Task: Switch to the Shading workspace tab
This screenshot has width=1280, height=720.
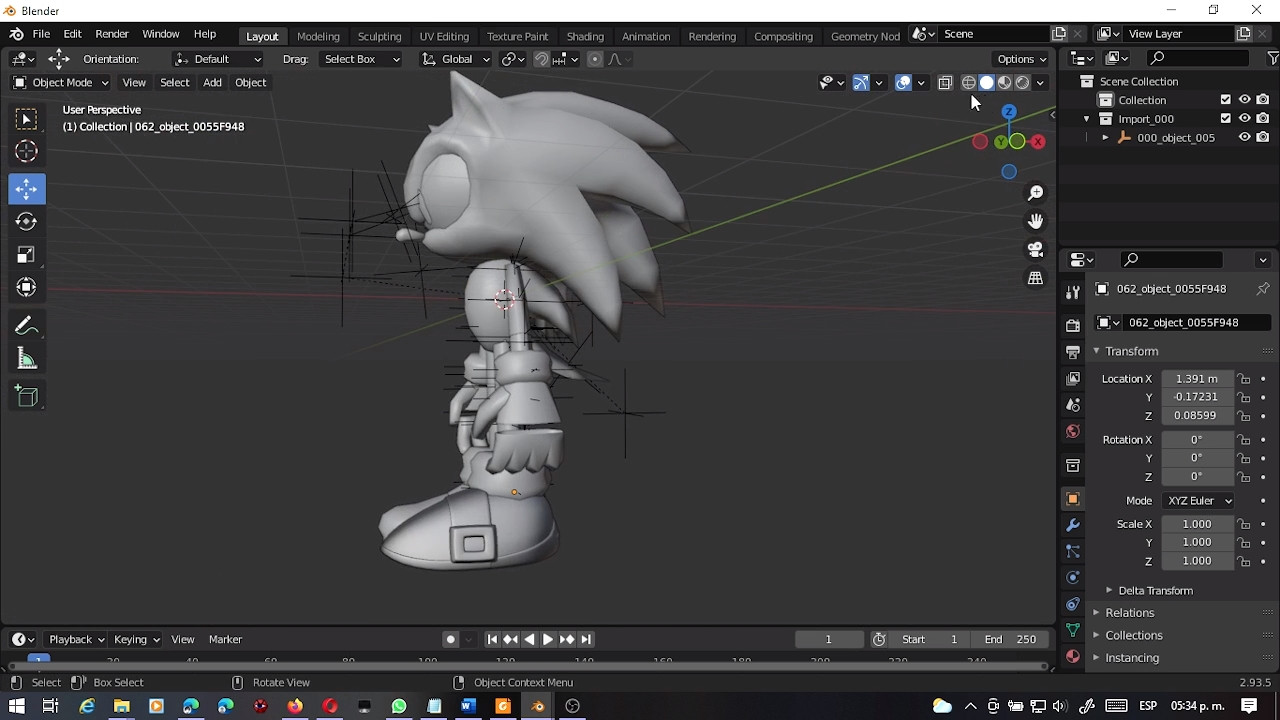Action: coord(585,36)
